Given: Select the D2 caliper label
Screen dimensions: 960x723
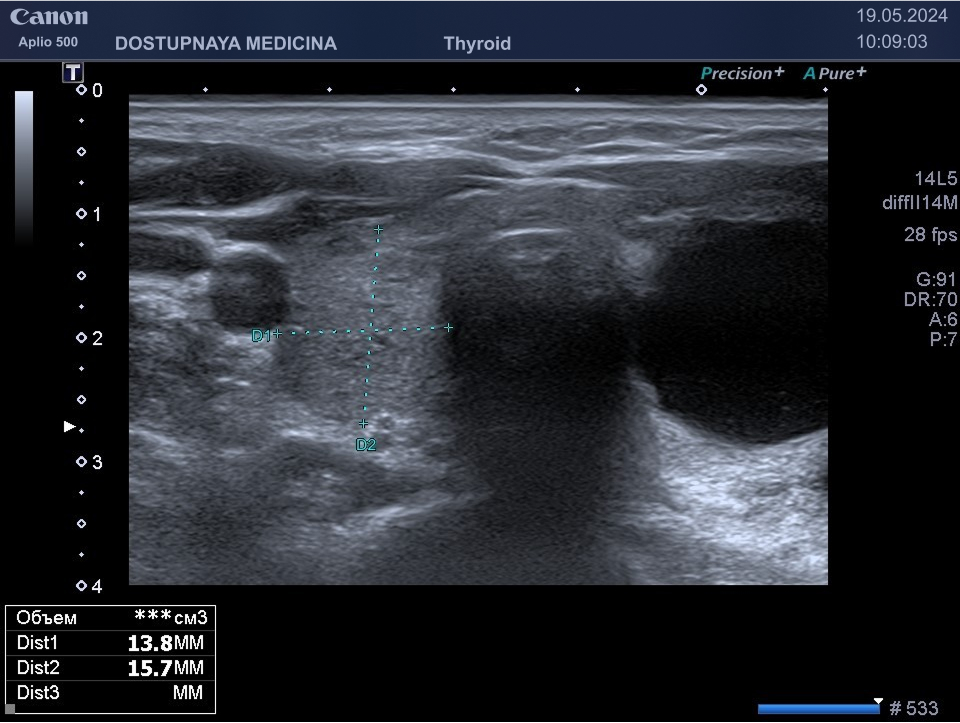Looking at the screenshot, I should 366,445.
